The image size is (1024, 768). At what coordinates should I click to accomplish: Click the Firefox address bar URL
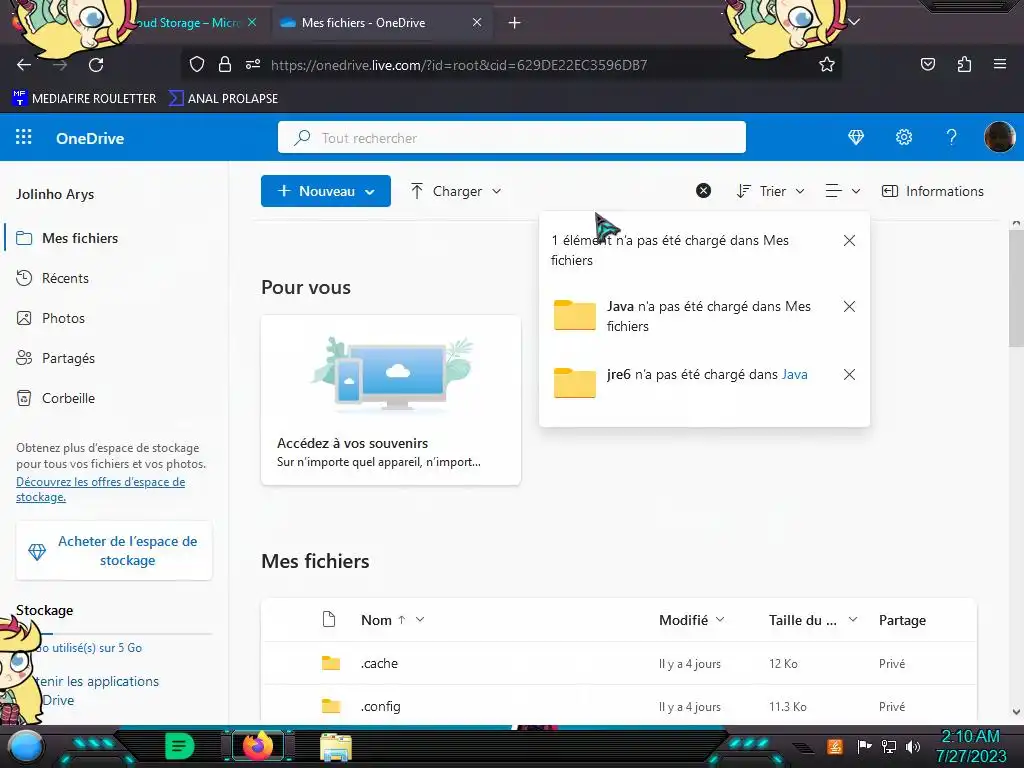(458, 65)
